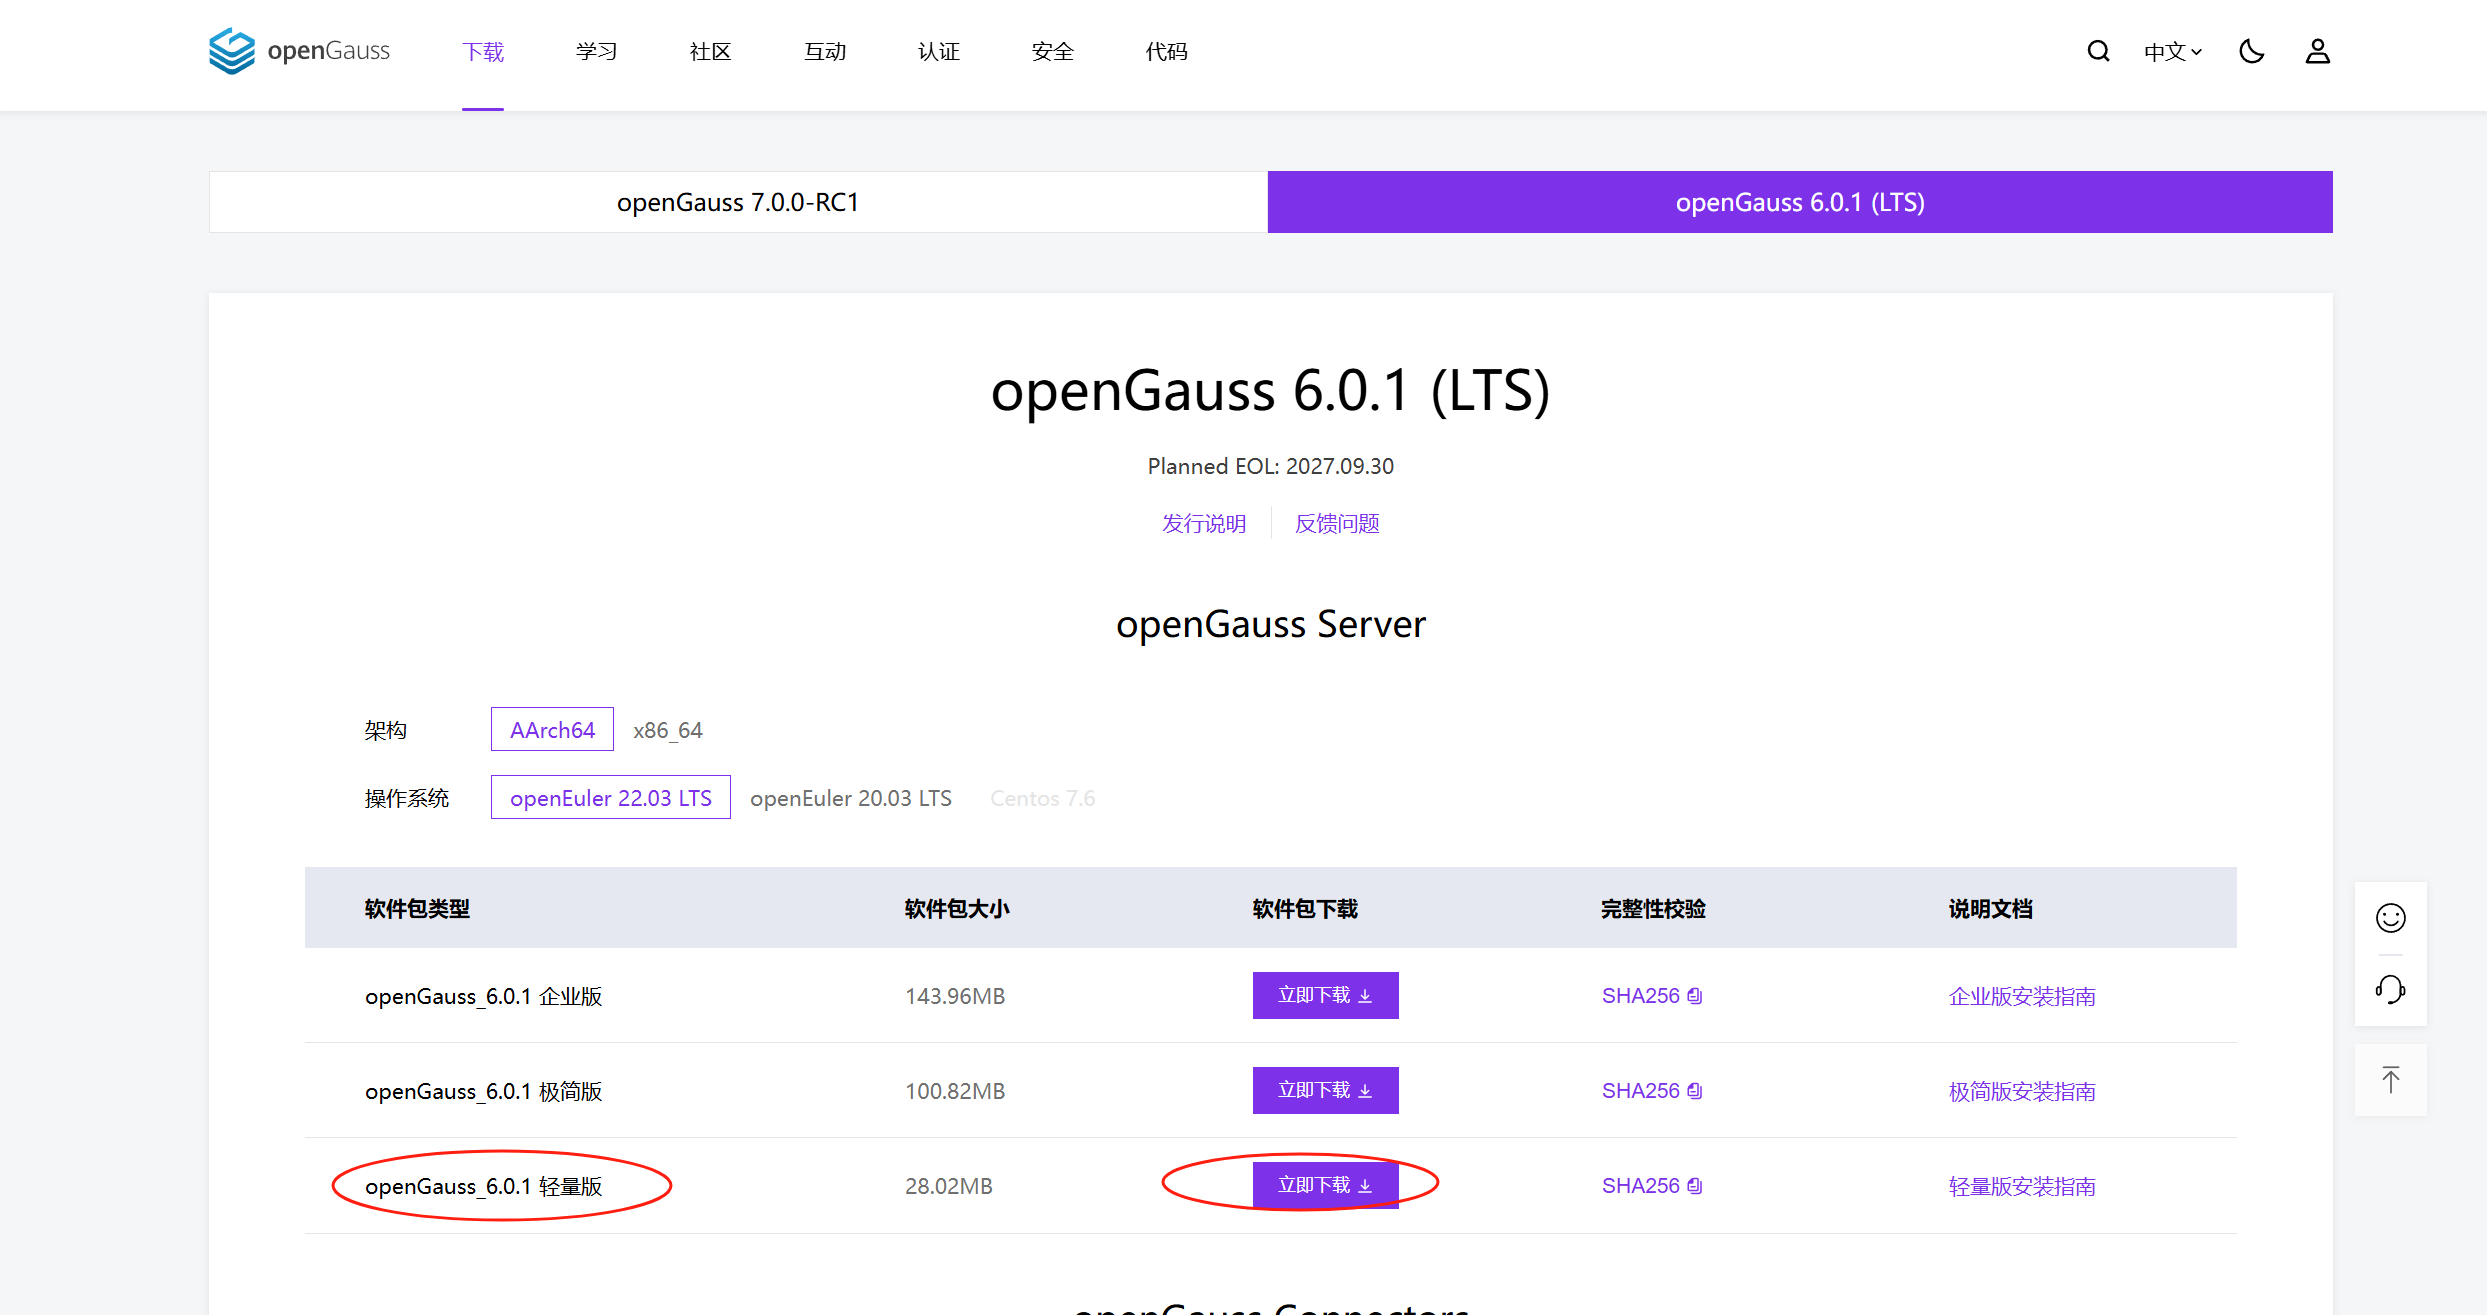Open the search magnifier icon
Image resolution: width=2487 pixels, height=1315 pixels.
(x=2097, y=51)
